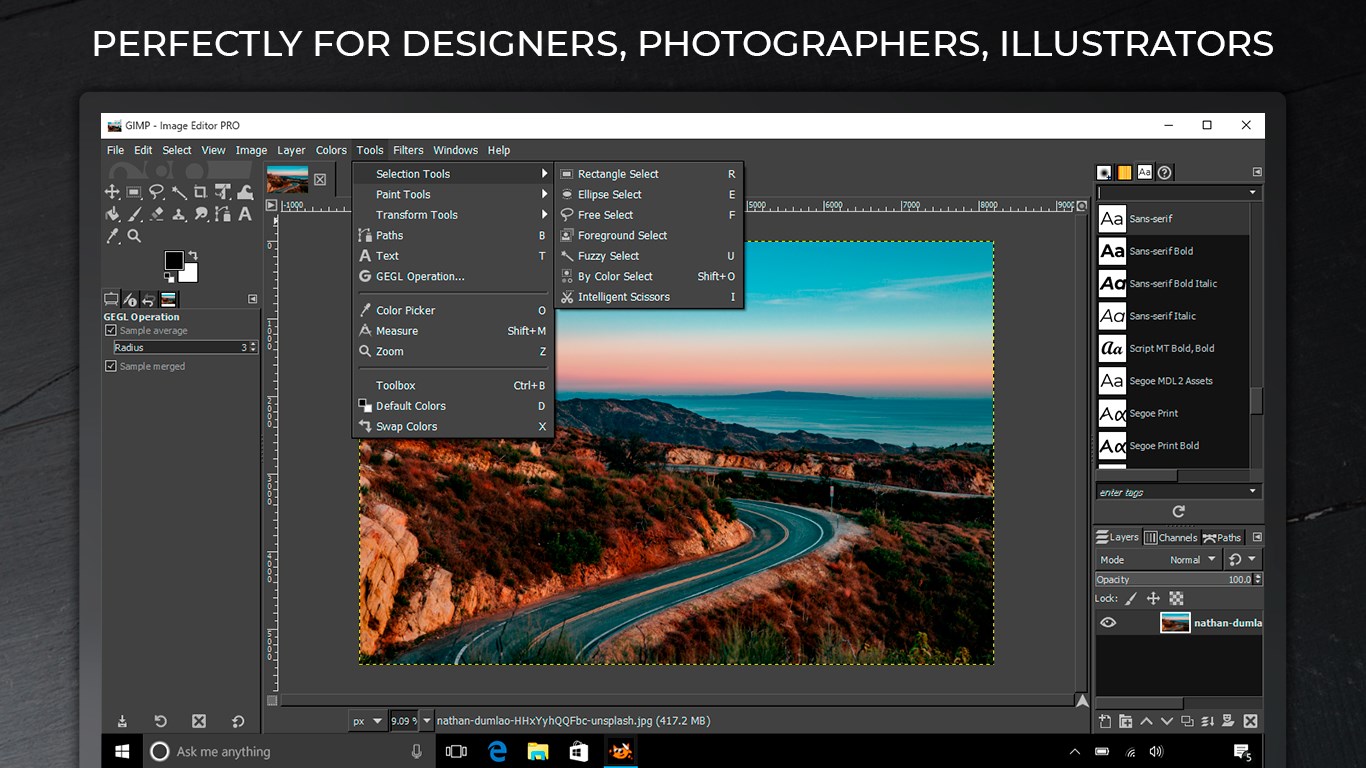Viewport: 1366px width, 768px height.
Task: Choose Ellipse Select from submenu
Action: [648, 195]
